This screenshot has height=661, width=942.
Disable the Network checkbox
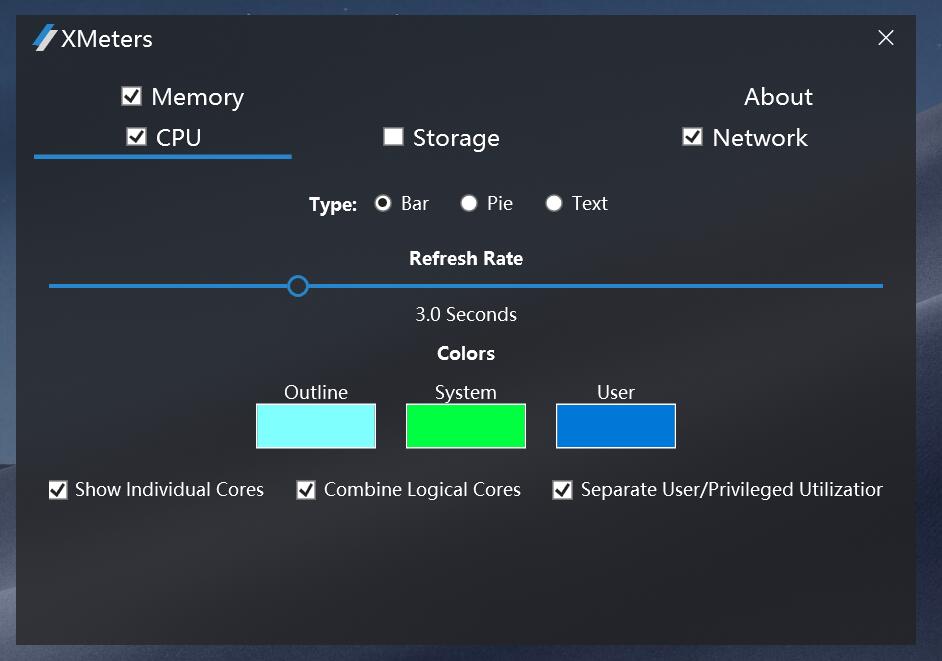click(x=692, y=136)
